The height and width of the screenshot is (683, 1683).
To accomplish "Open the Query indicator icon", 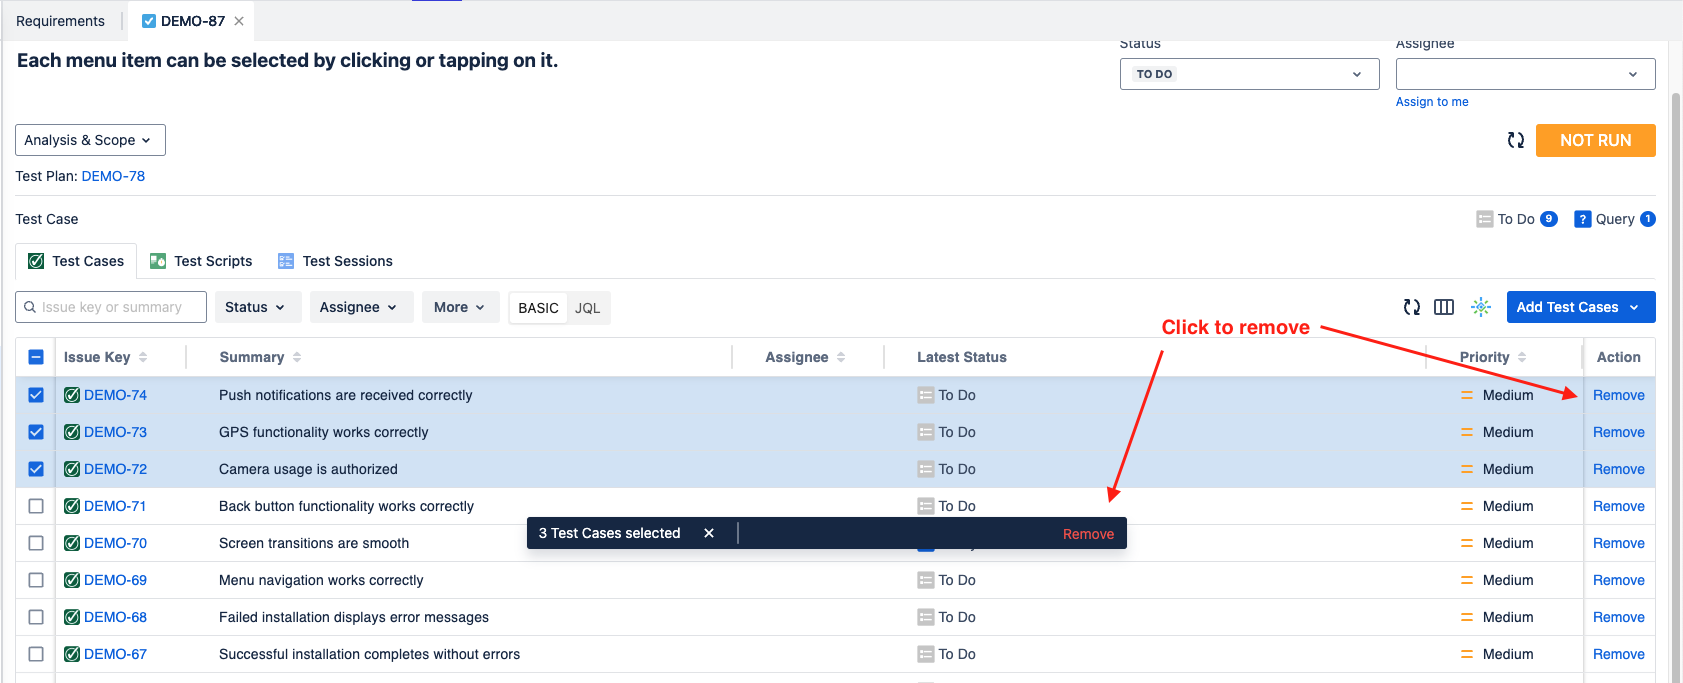I will point(1582,219).
